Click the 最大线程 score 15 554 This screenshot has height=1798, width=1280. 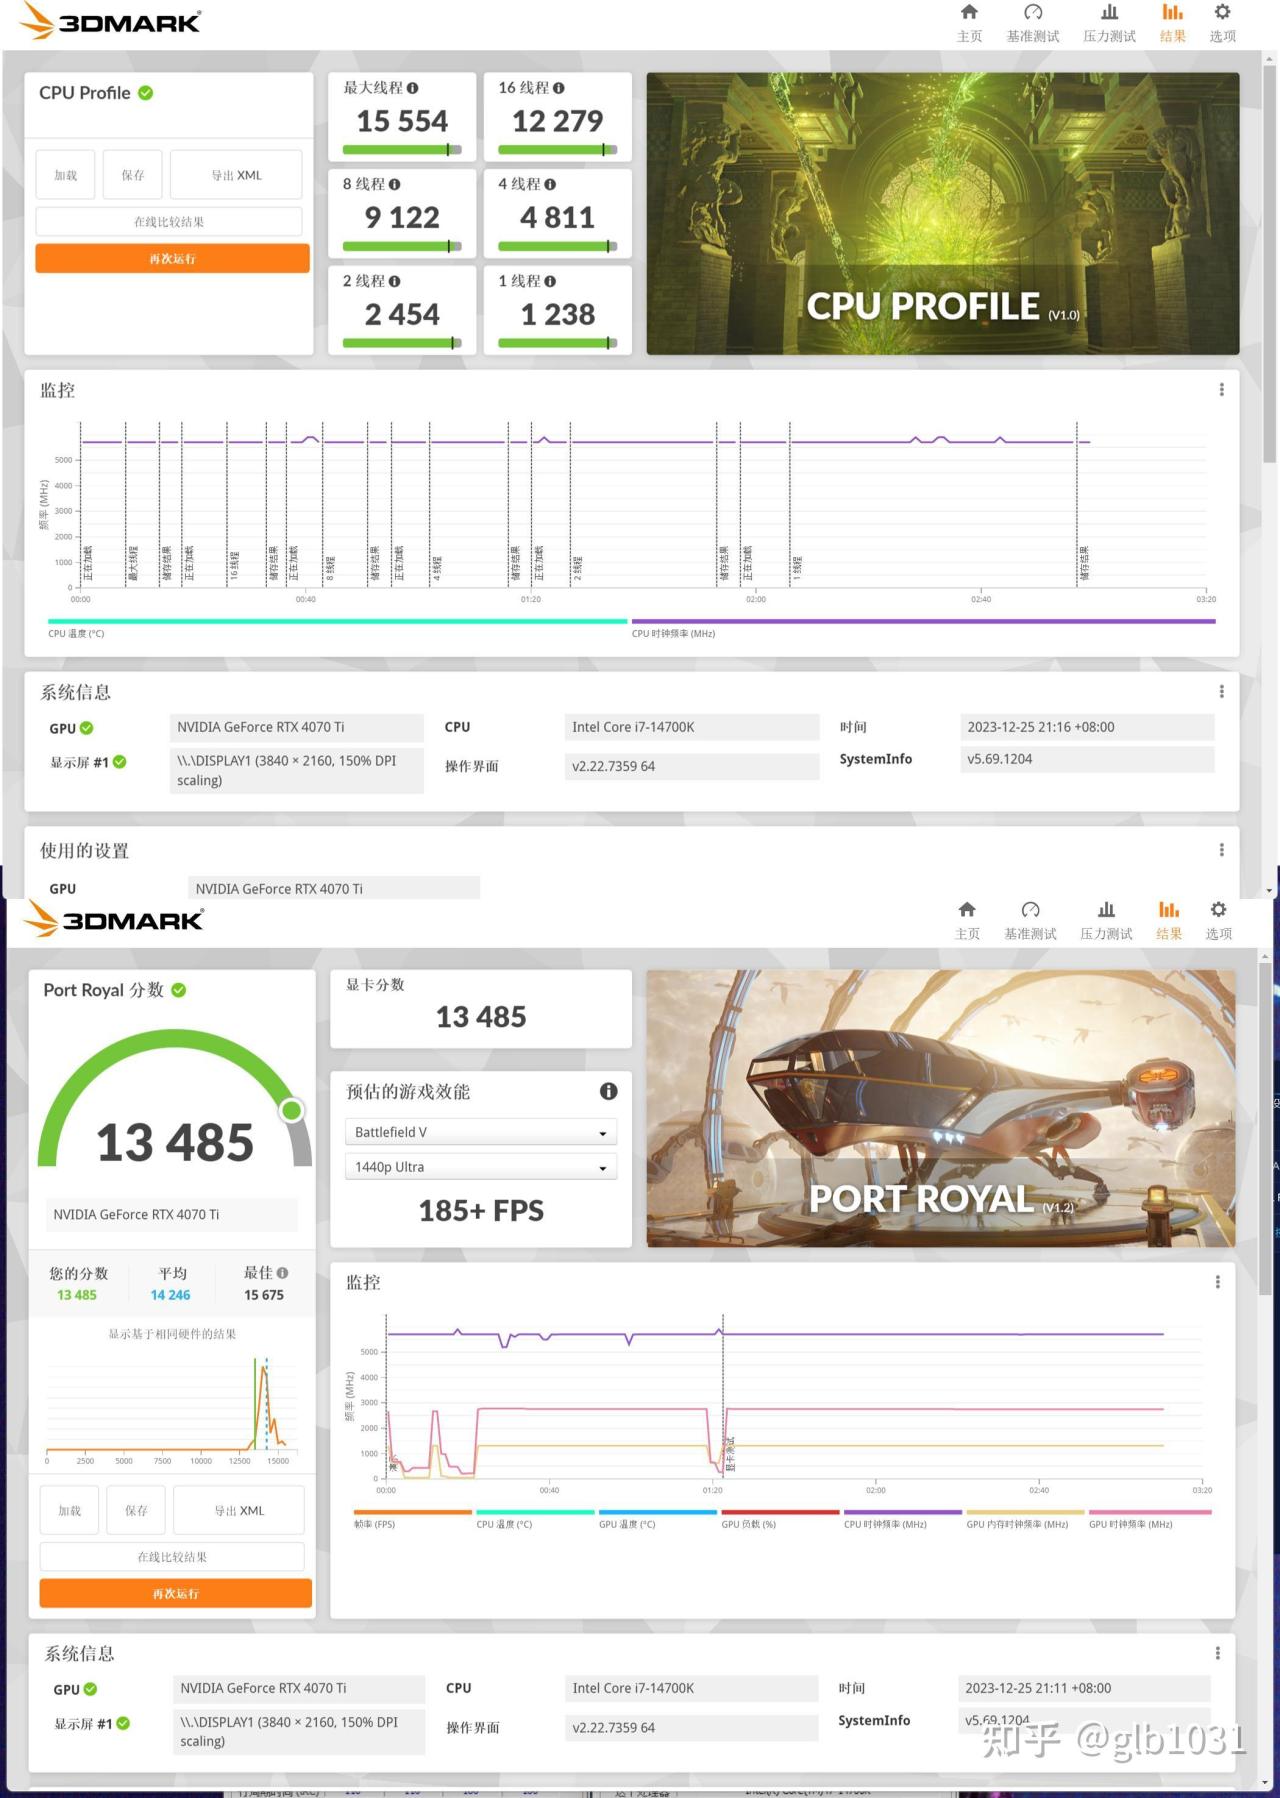click(x=402, y=121)
